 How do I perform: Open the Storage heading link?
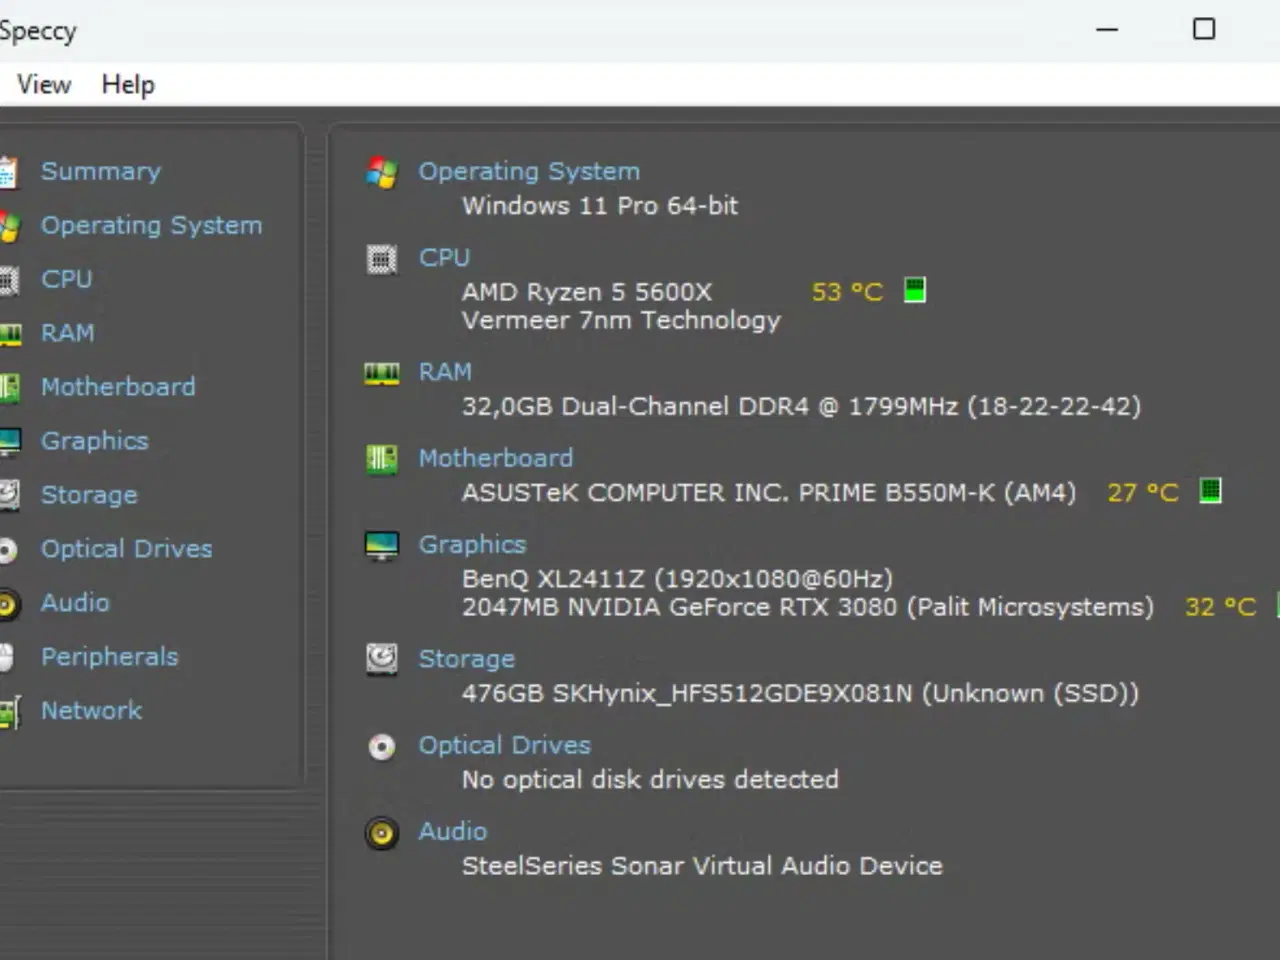click(x=466, y=659)
